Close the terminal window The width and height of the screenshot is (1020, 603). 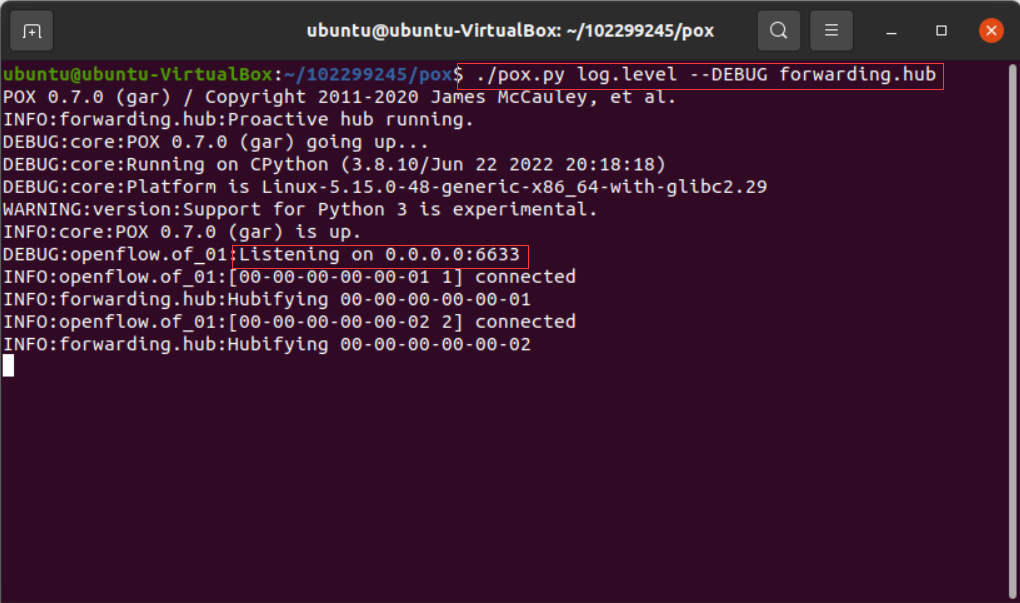991,30
